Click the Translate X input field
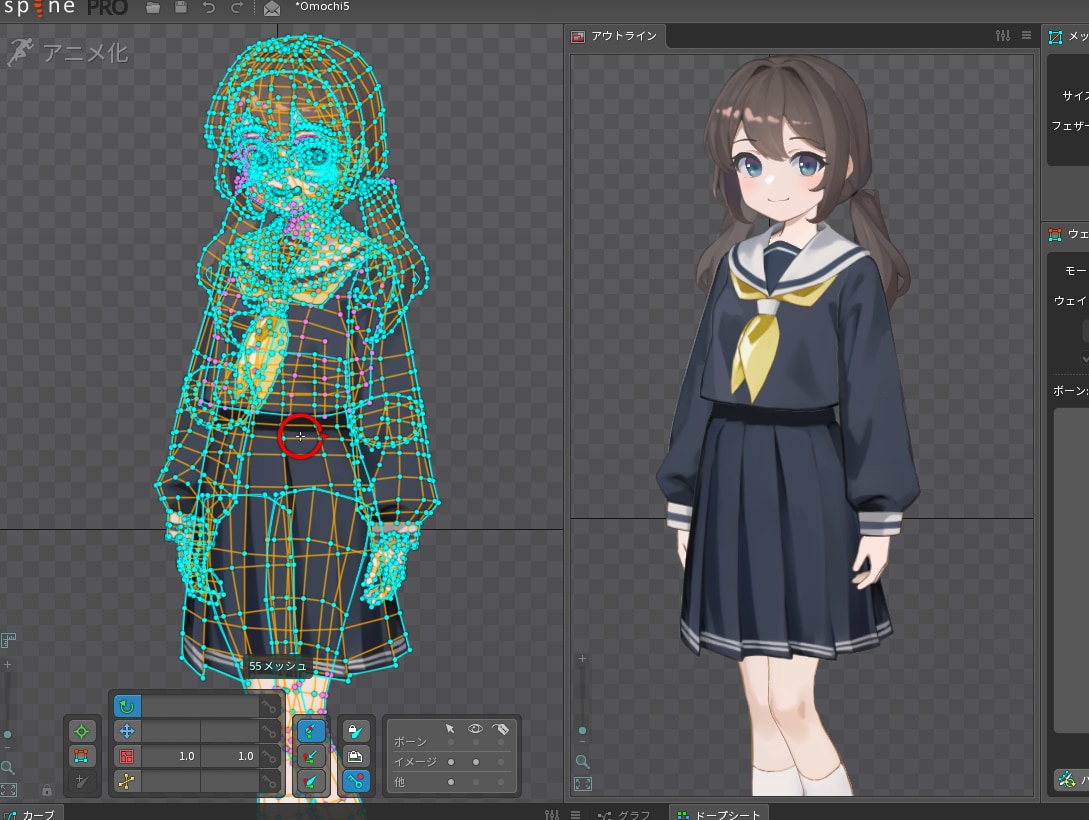Image resolution: width=1089 pixels, height=820 pixels. click(171, 731)
